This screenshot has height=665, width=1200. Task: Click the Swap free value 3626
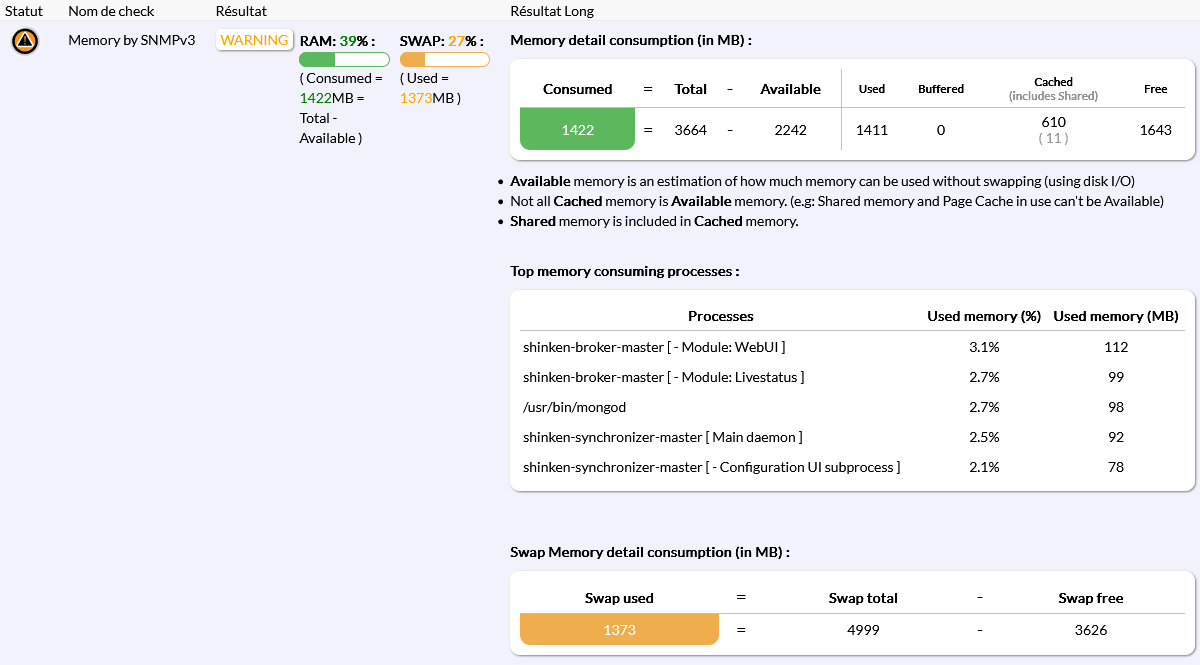pyautogui.click(x=1090, y=630)
